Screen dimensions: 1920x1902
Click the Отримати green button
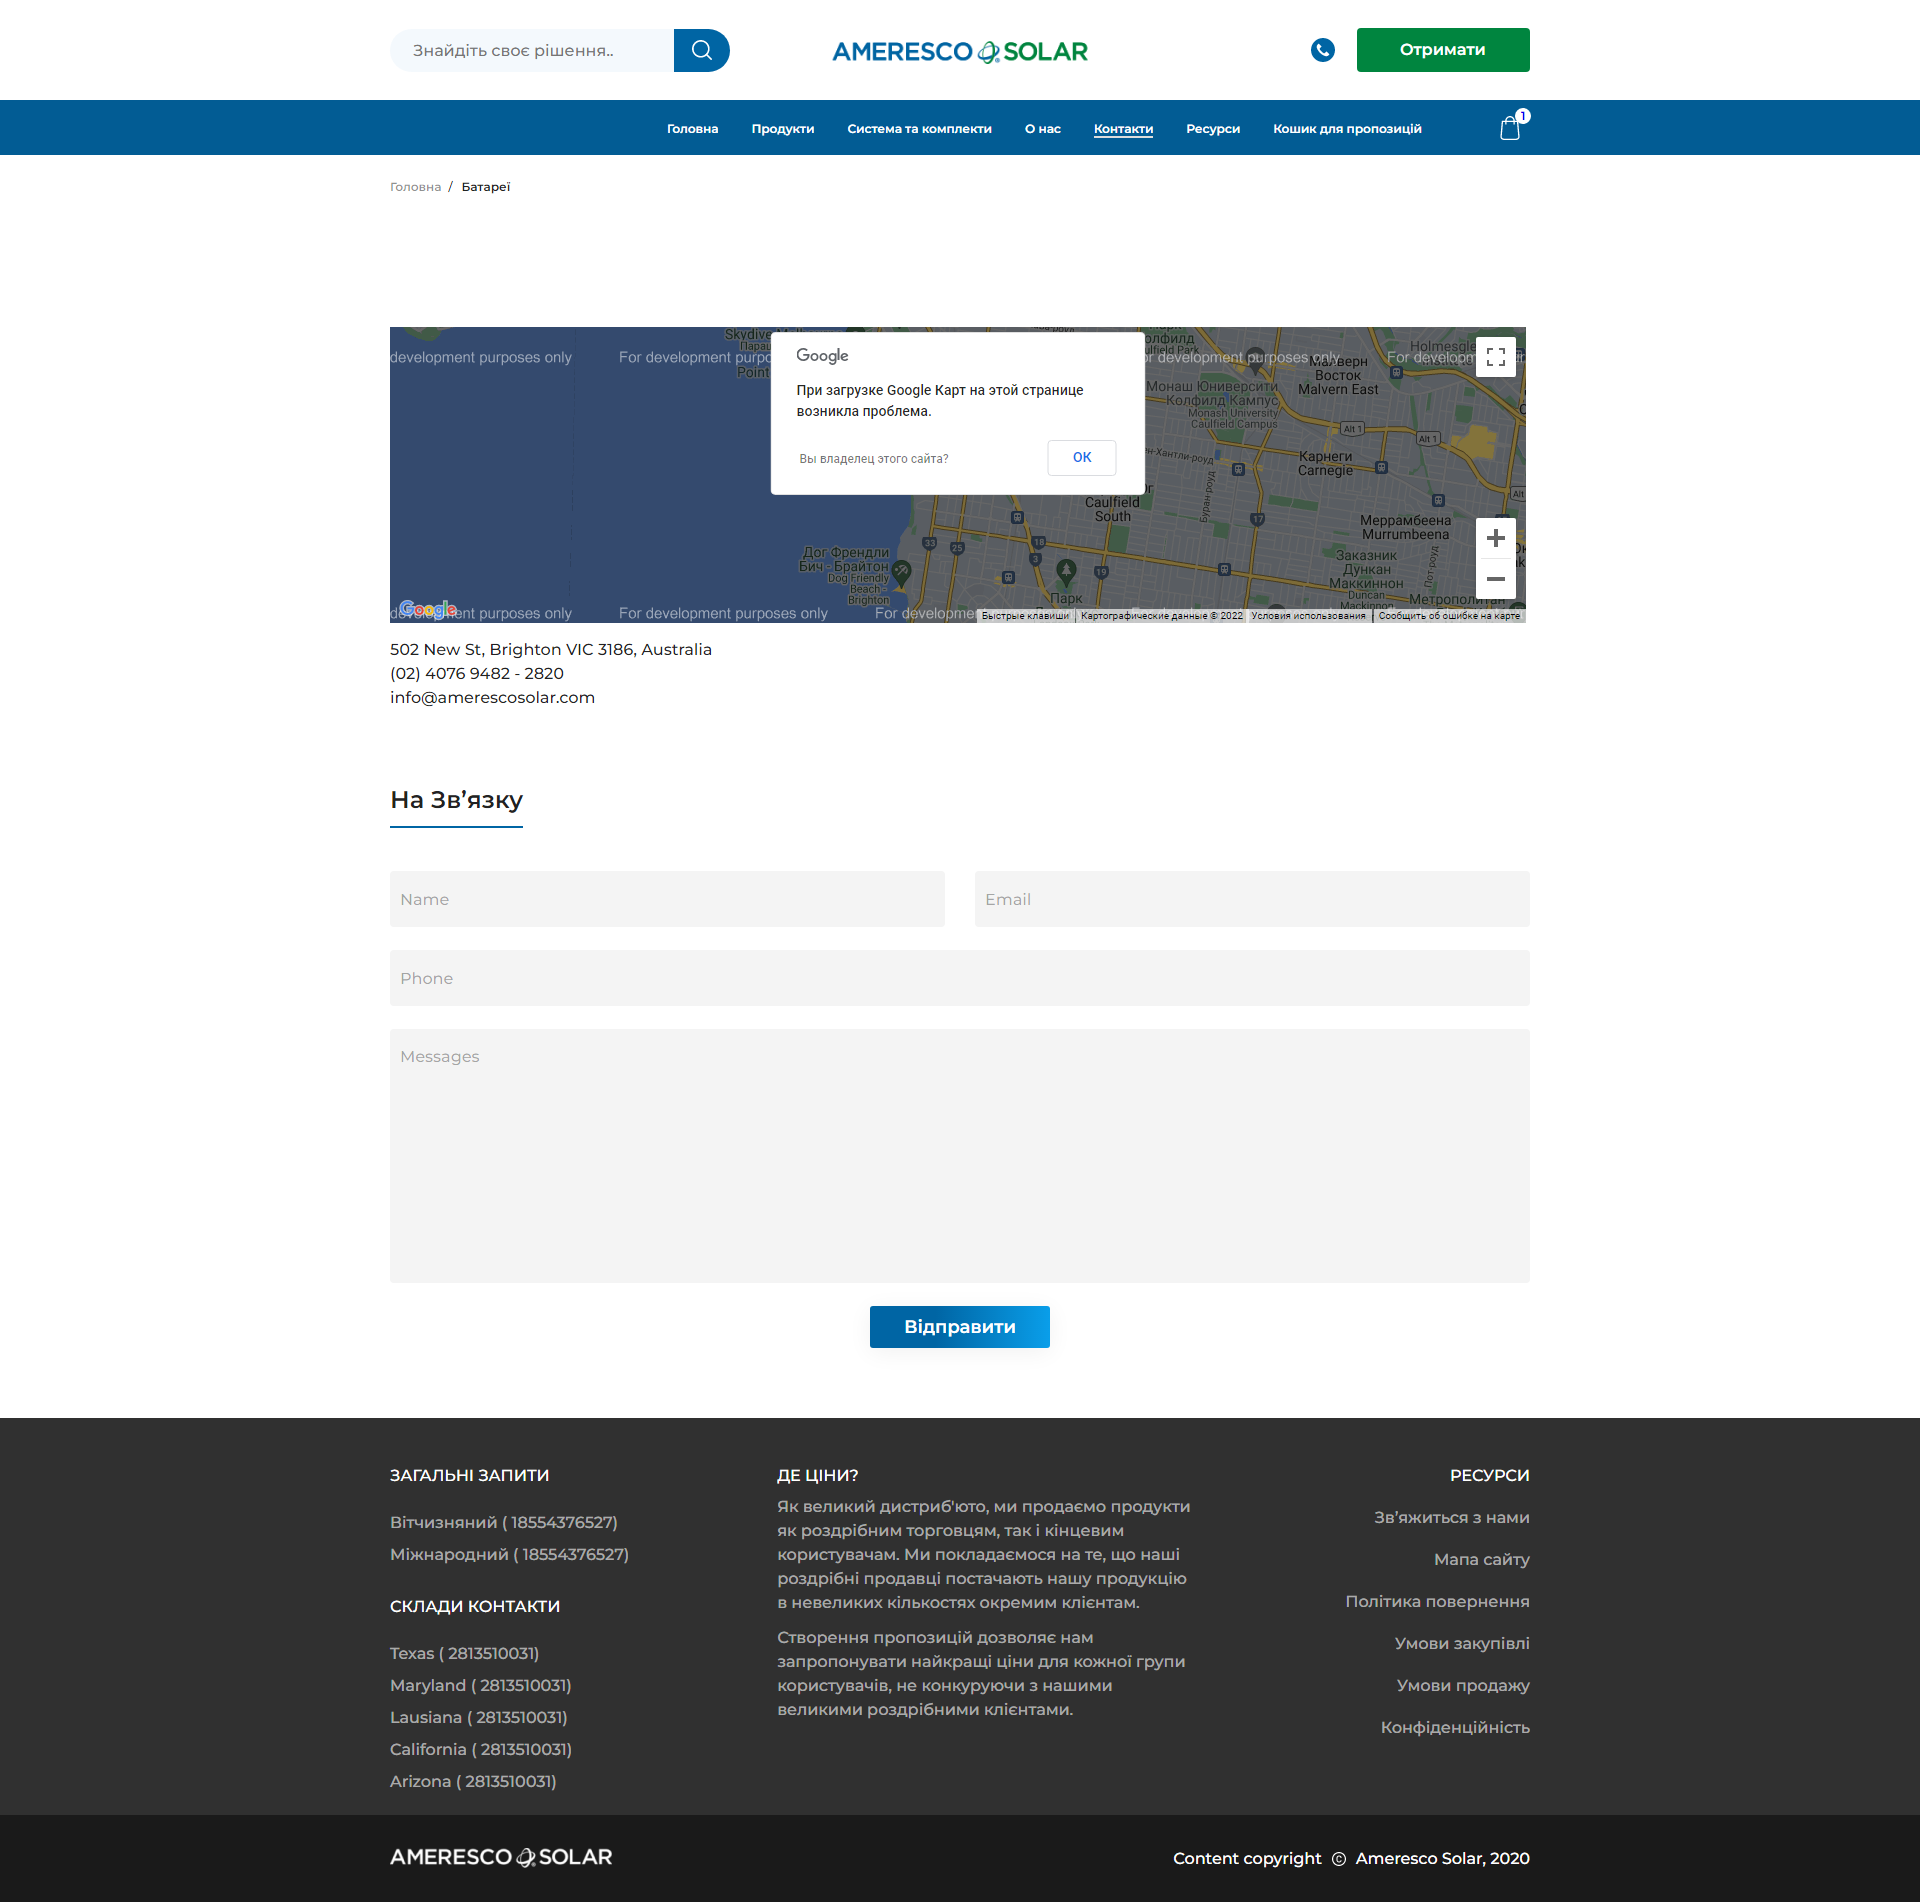[1443, 50]
